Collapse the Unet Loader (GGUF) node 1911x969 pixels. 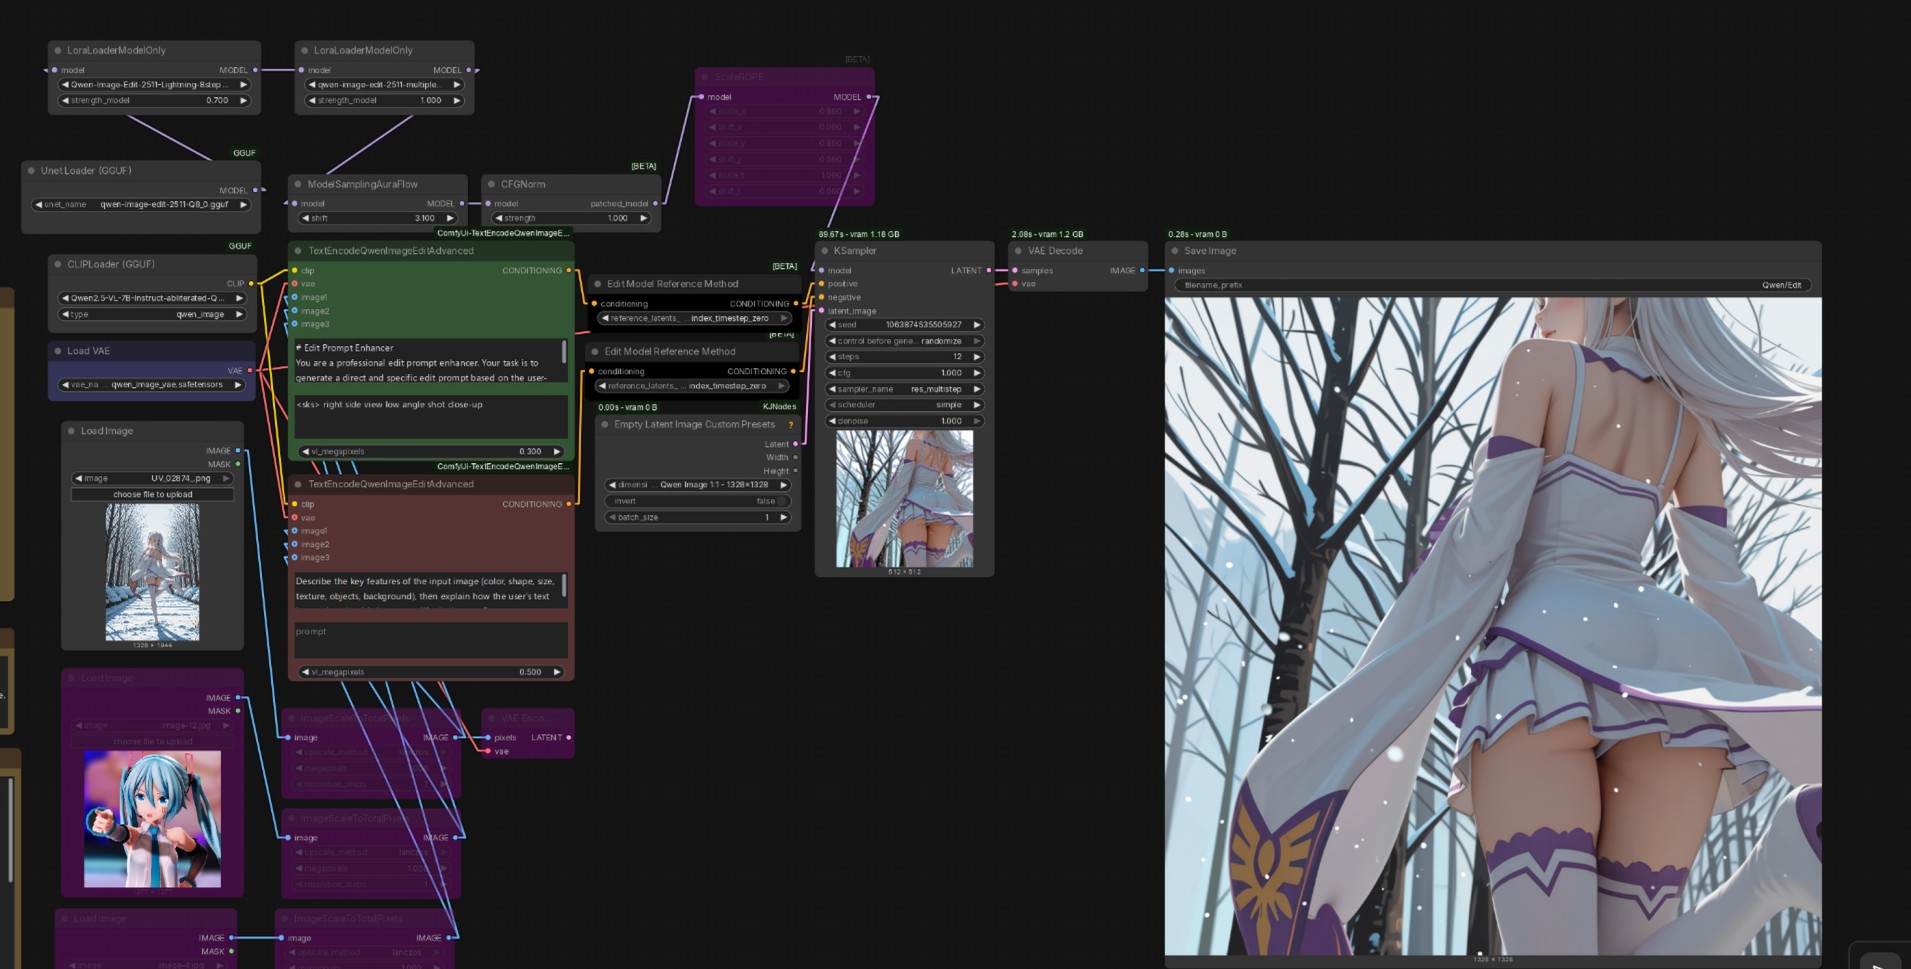[x=31, y=171]
